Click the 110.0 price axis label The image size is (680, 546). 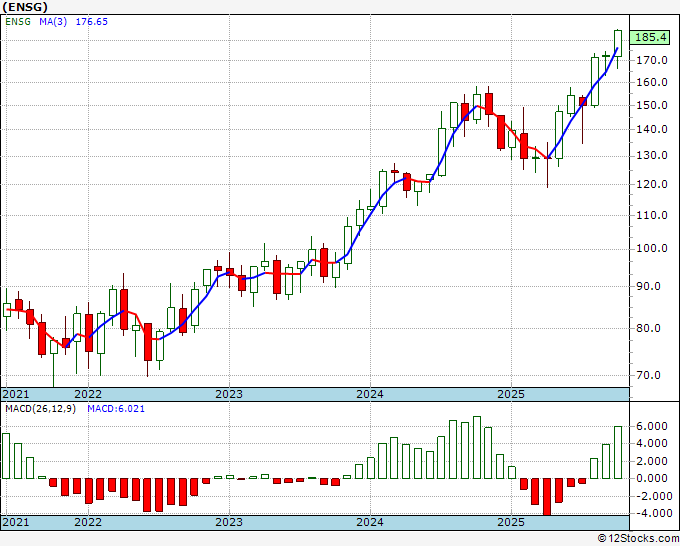[x=651, y=215]
